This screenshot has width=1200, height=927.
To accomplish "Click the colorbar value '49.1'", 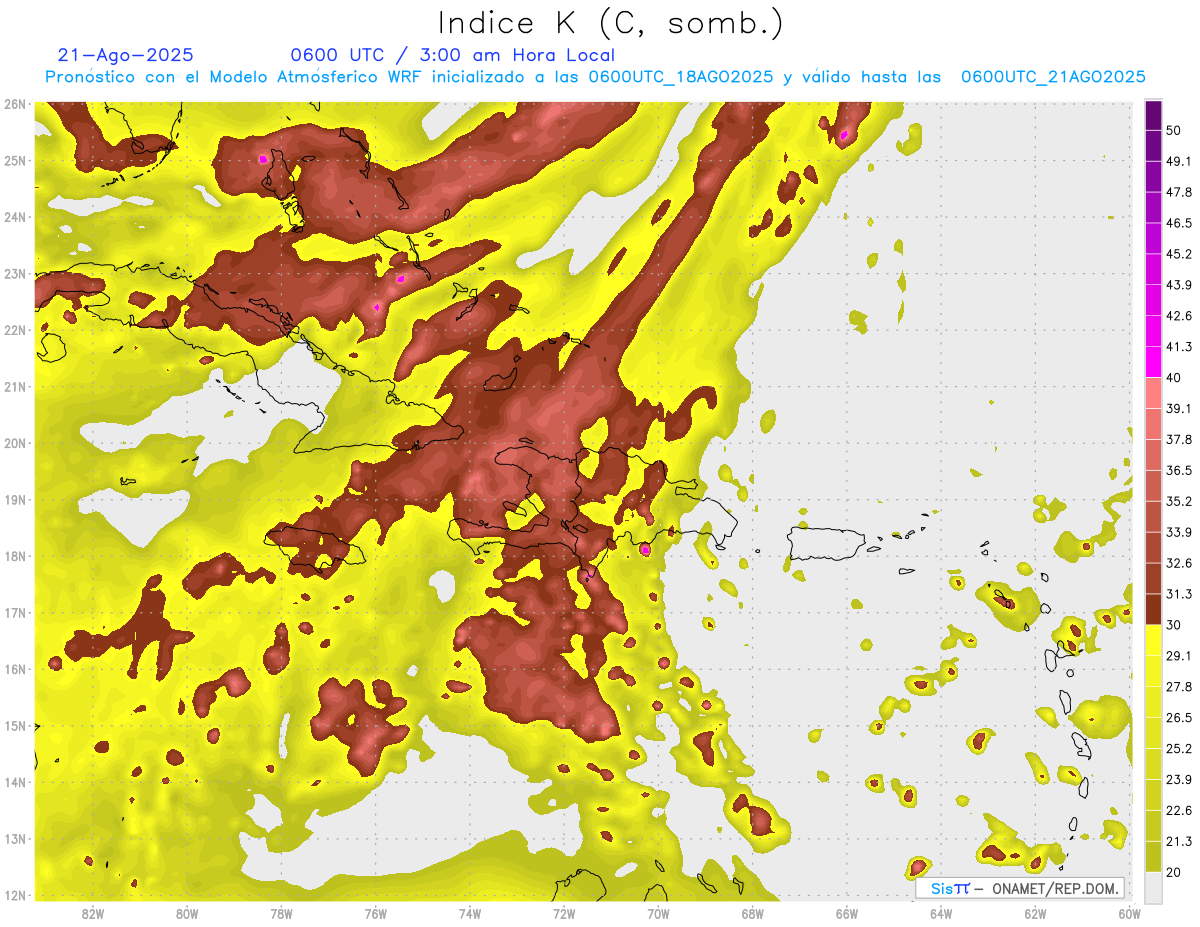I will click(1179, 161).
